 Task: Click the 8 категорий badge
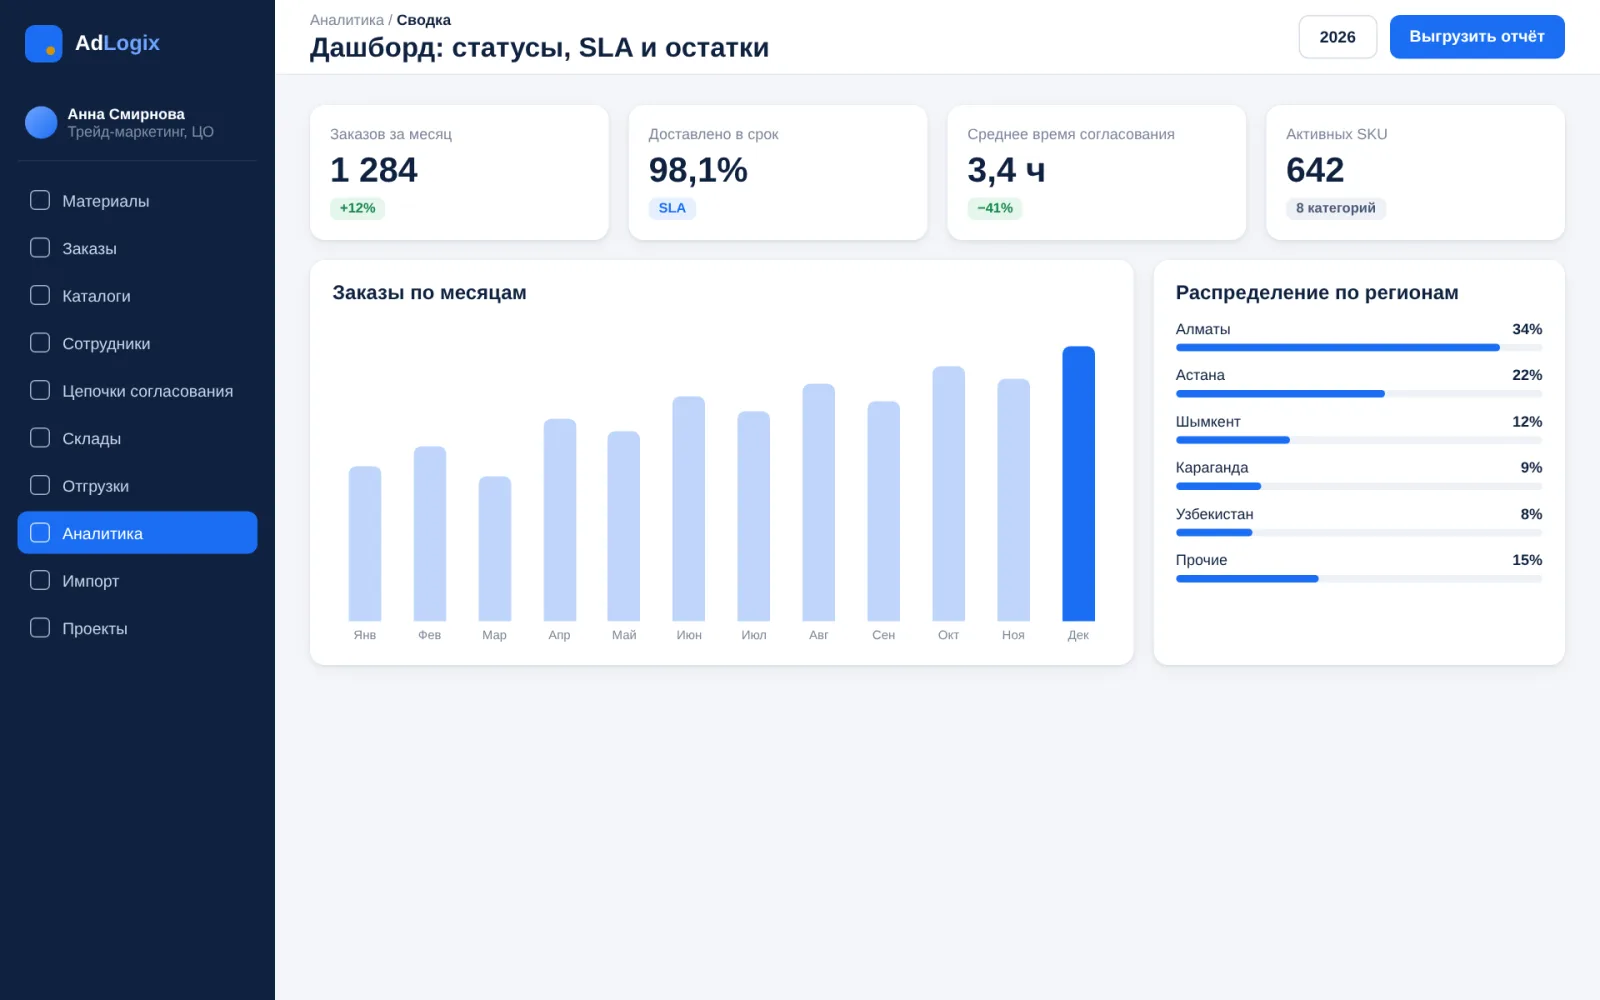click(x=1336, y=208)
